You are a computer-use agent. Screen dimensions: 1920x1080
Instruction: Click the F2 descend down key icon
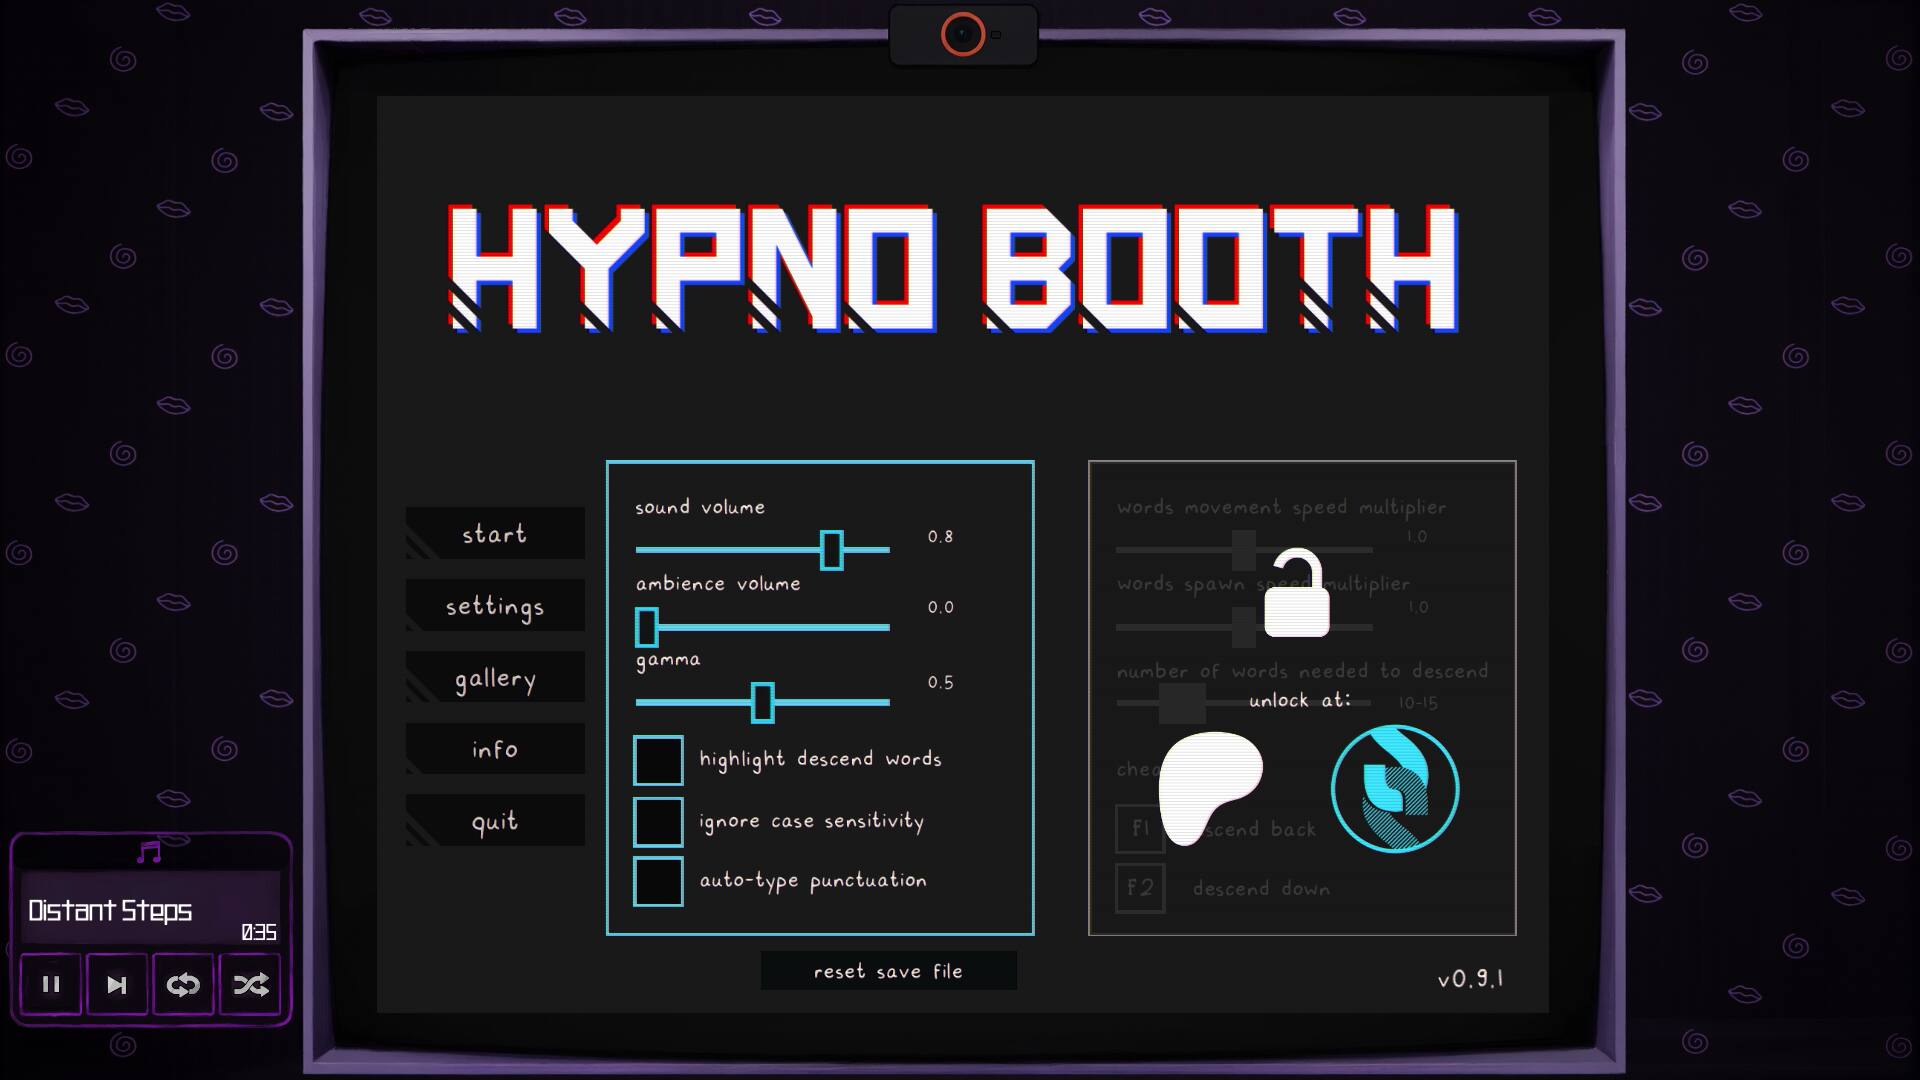click(x=1140, y=888)
